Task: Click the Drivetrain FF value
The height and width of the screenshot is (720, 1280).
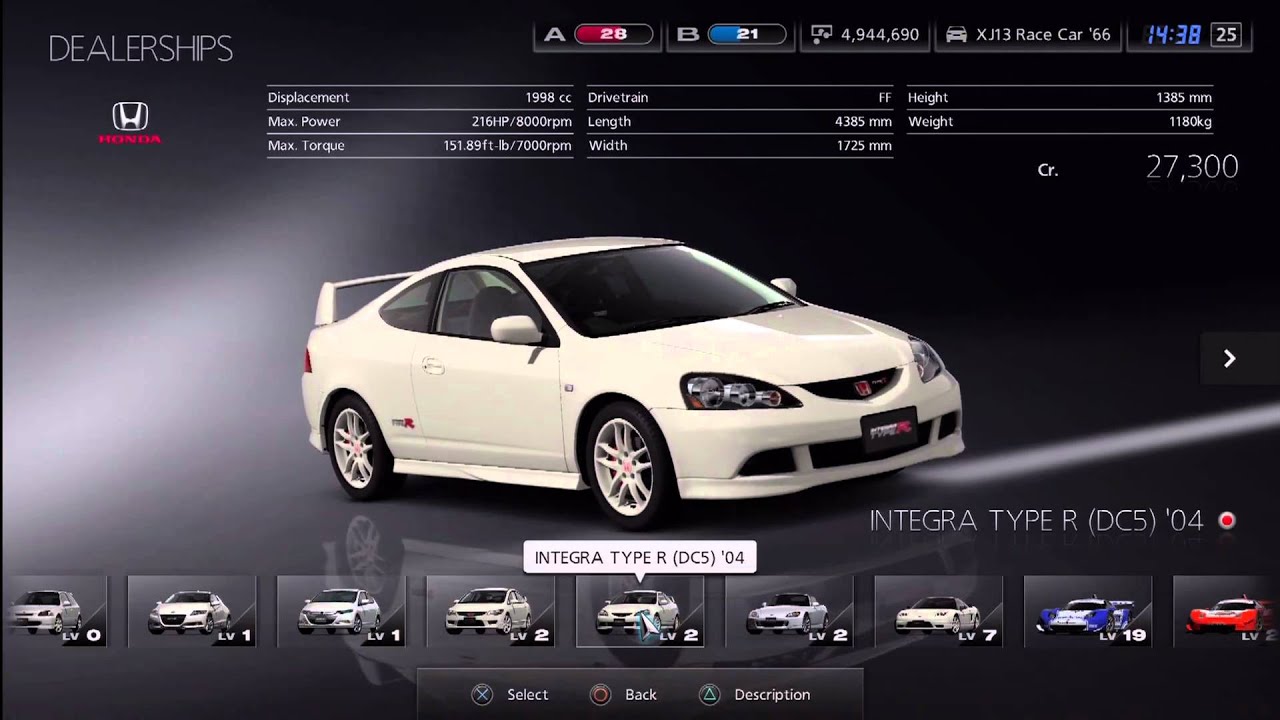Action: 885,98
